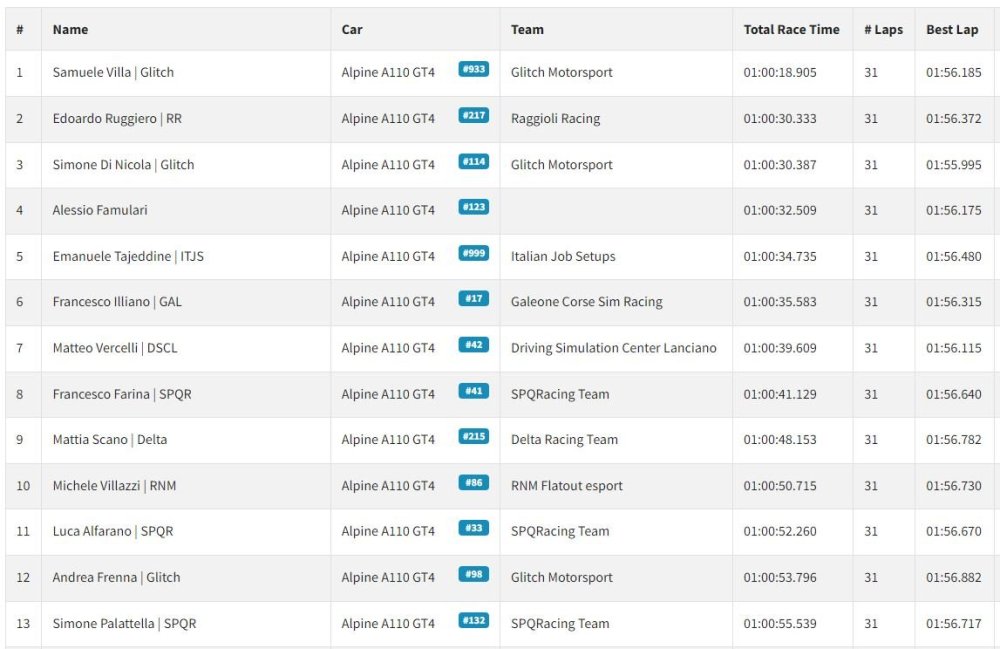Click the Delta Racing Team cell
Viewport: 1000px width, 649px height.
coord(564,439)
